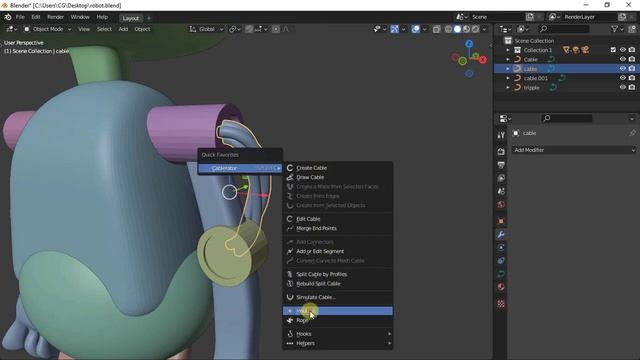The width and height of the screenshot is (640, 360).
Task: Open viewport shading options dropdown
Action: point(484,29)
